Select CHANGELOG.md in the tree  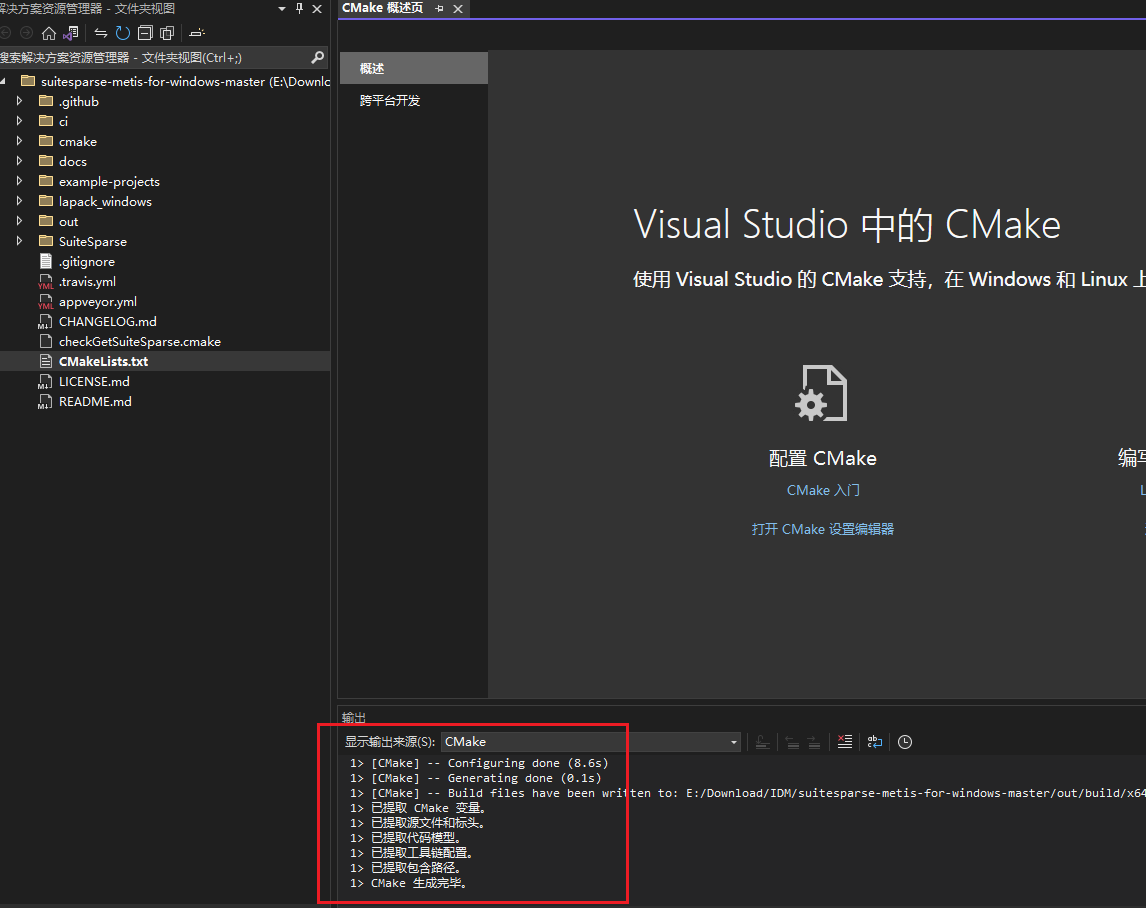click(107, 322)
